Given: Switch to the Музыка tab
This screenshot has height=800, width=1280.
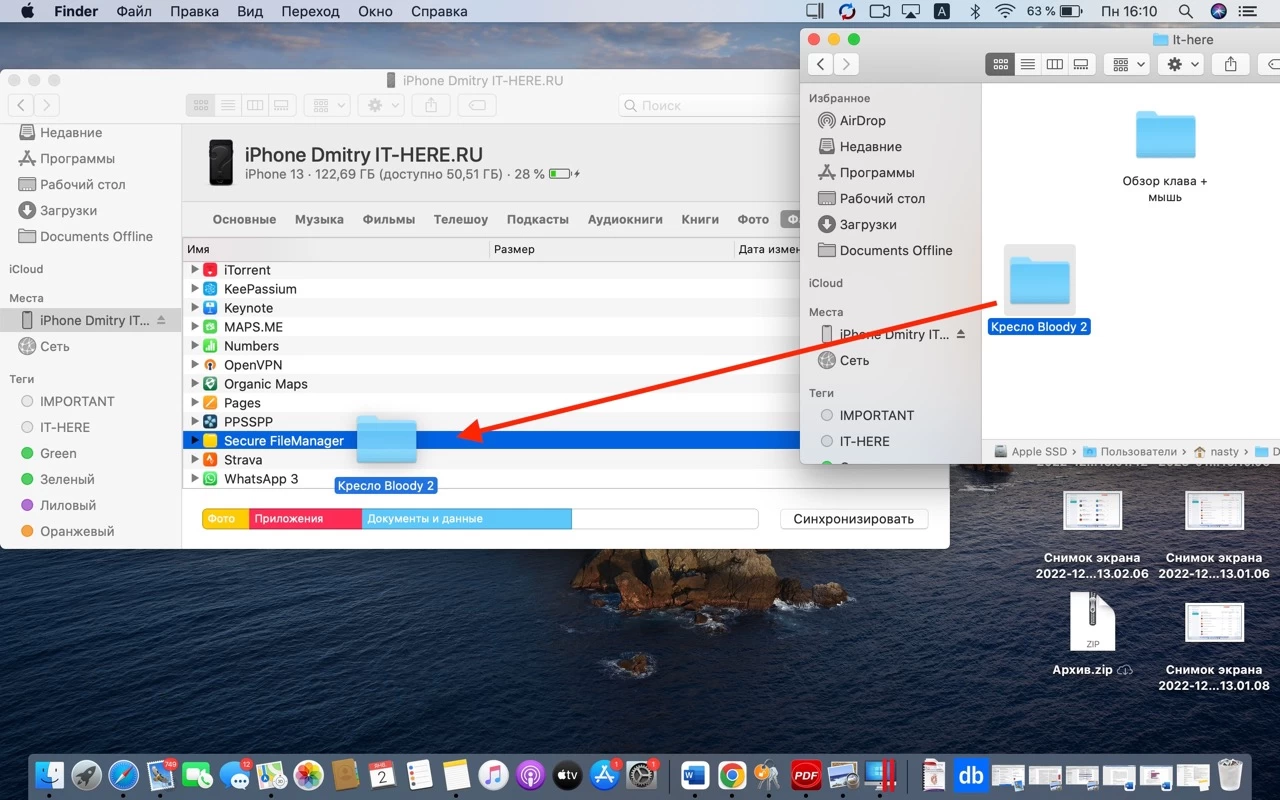Looking at the screenshot, I should tap(319, 219).
